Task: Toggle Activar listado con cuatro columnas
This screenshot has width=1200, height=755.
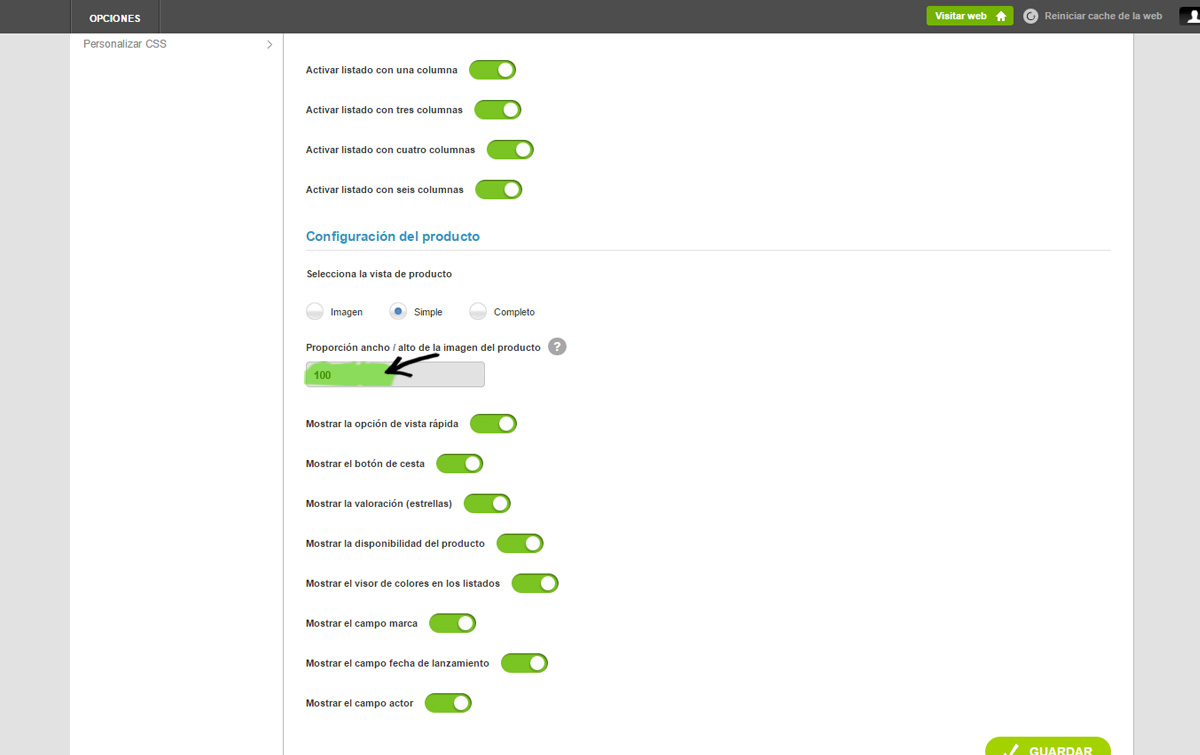Action: click(x=510, y=150)
